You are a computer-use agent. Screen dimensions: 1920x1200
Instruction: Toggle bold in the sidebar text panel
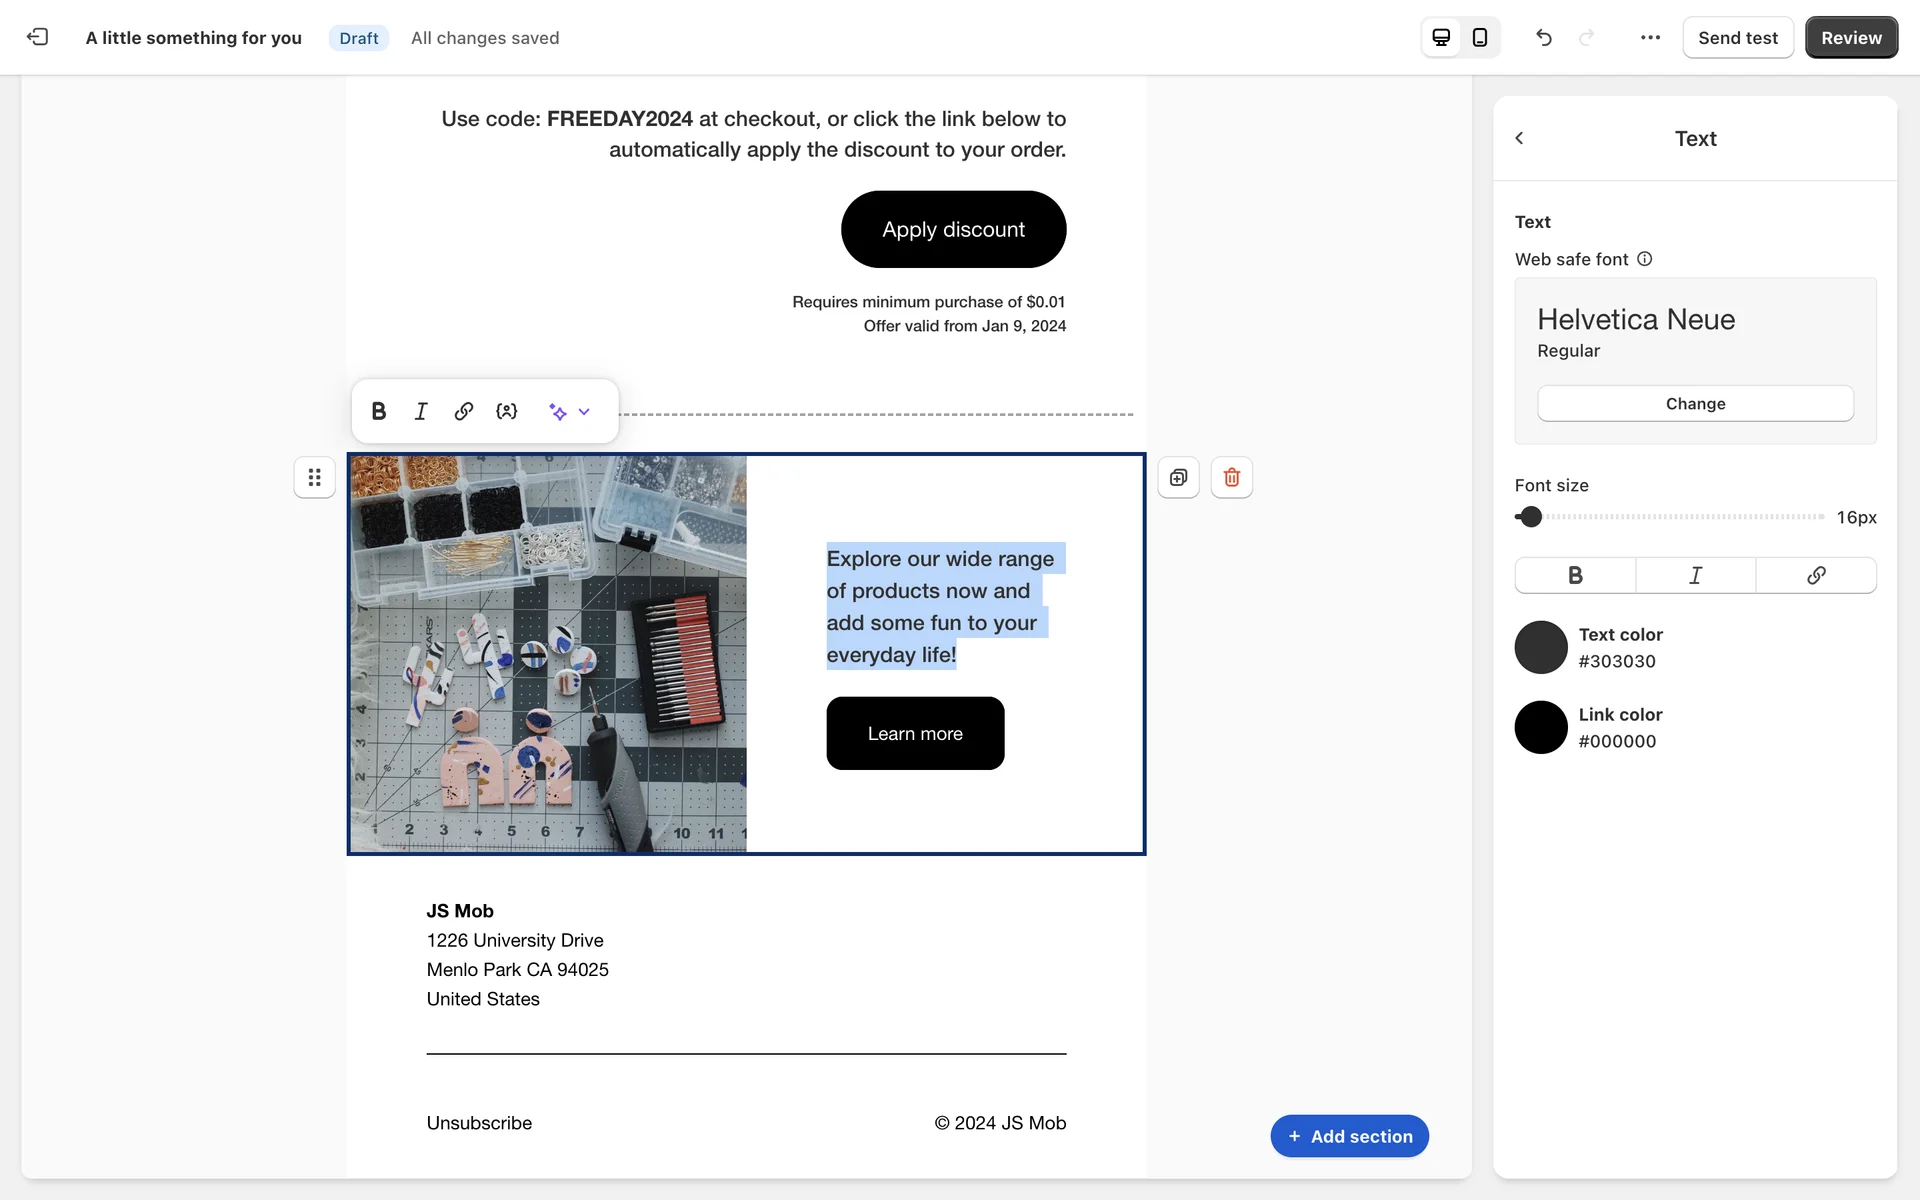tap(1575, 575)
